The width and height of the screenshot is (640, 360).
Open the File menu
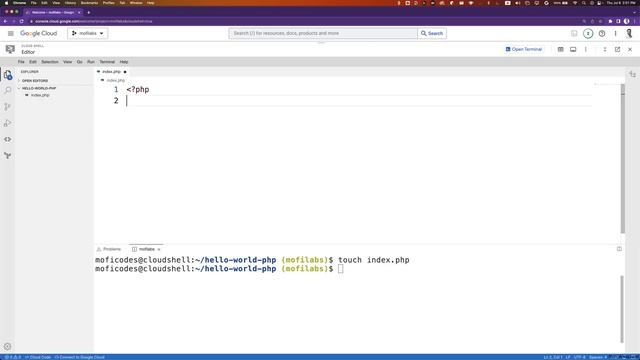click(21, 62)
